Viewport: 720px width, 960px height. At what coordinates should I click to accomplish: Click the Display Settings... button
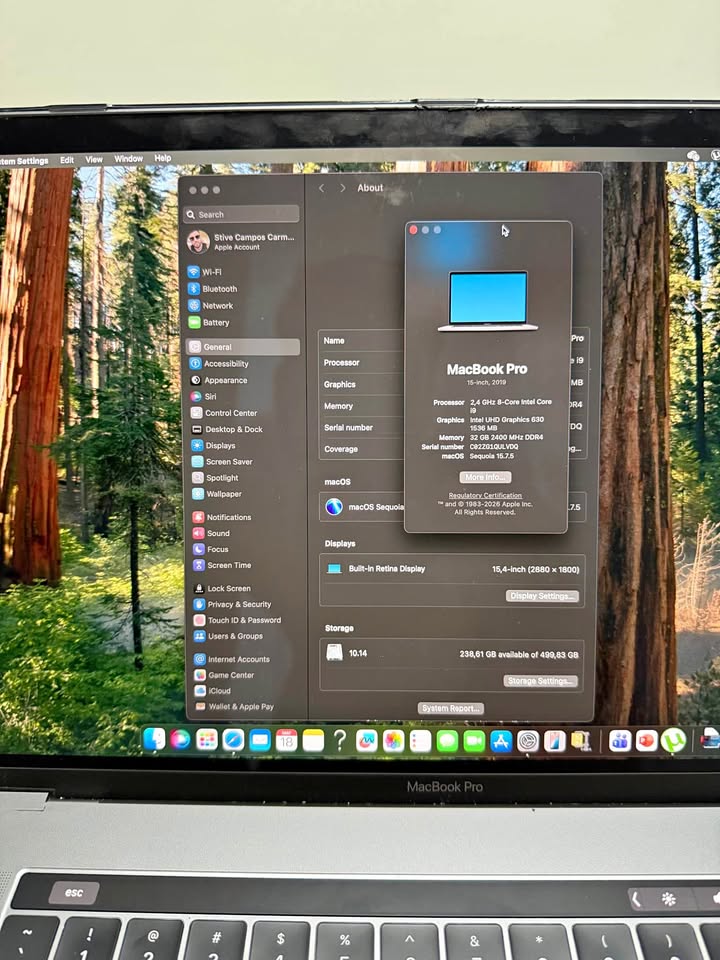click(542, 596)
